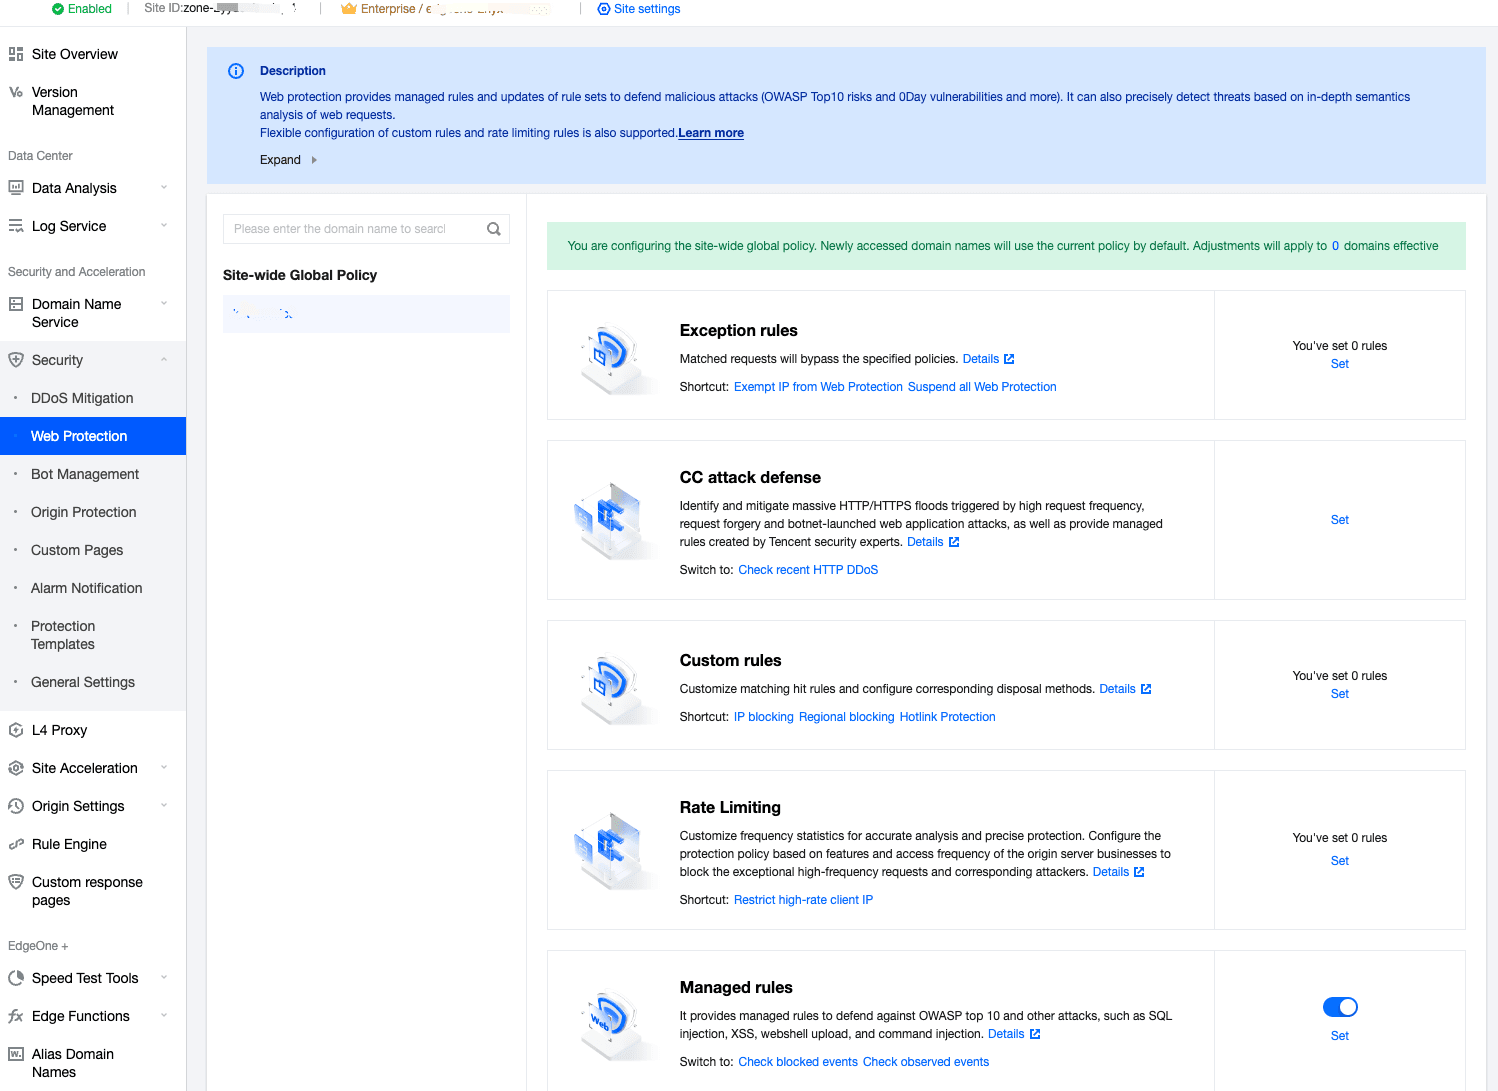
Task: Click the Rule Engine icon
Action: (x=16, y=844)
